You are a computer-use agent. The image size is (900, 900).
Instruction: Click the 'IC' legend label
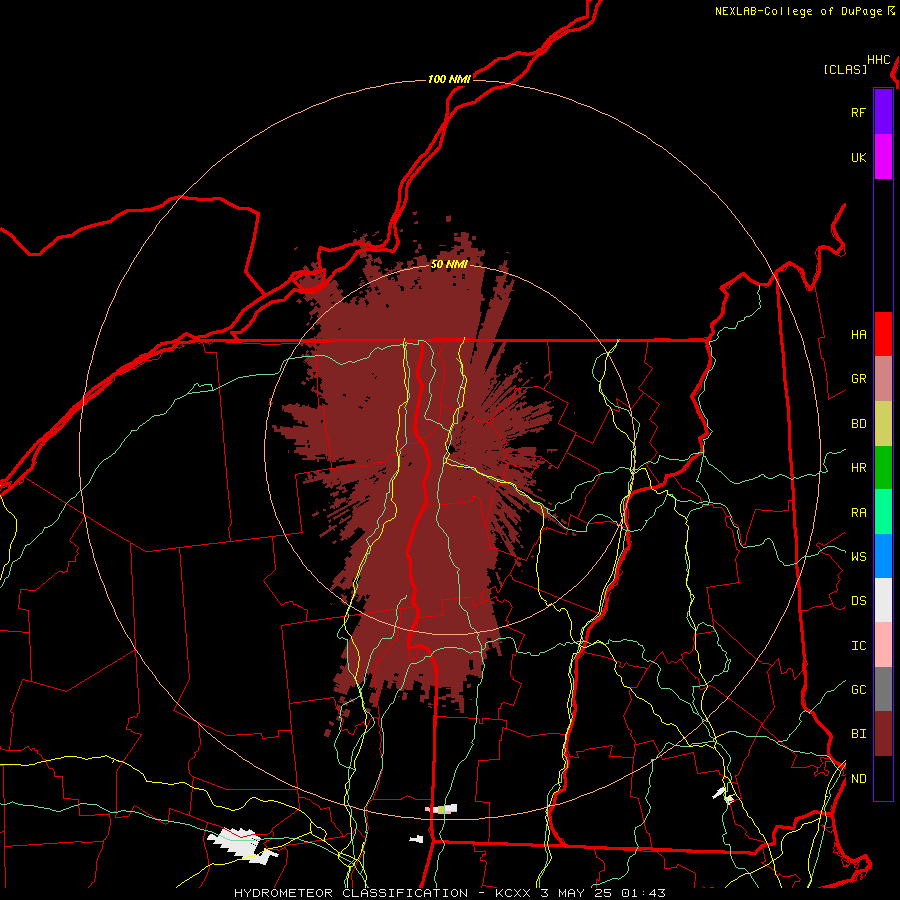tap(858, 646)
